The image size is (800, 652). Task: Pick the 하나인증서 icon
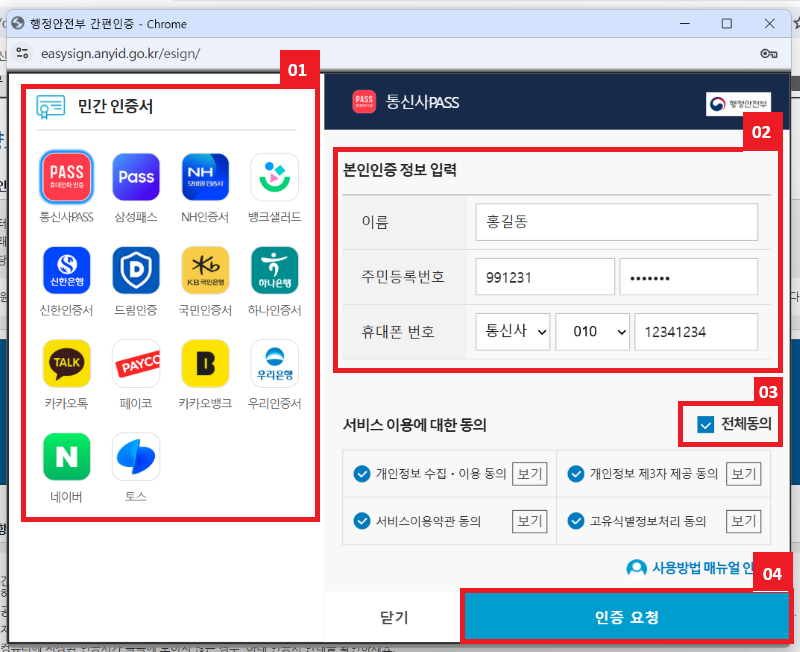coord(274,270)
